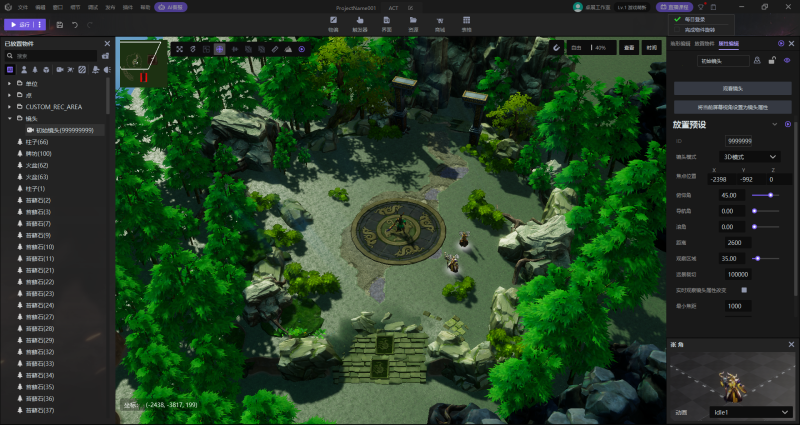Open the 帮助 help menu
This screenshot has width=800, height=425.
145,8
